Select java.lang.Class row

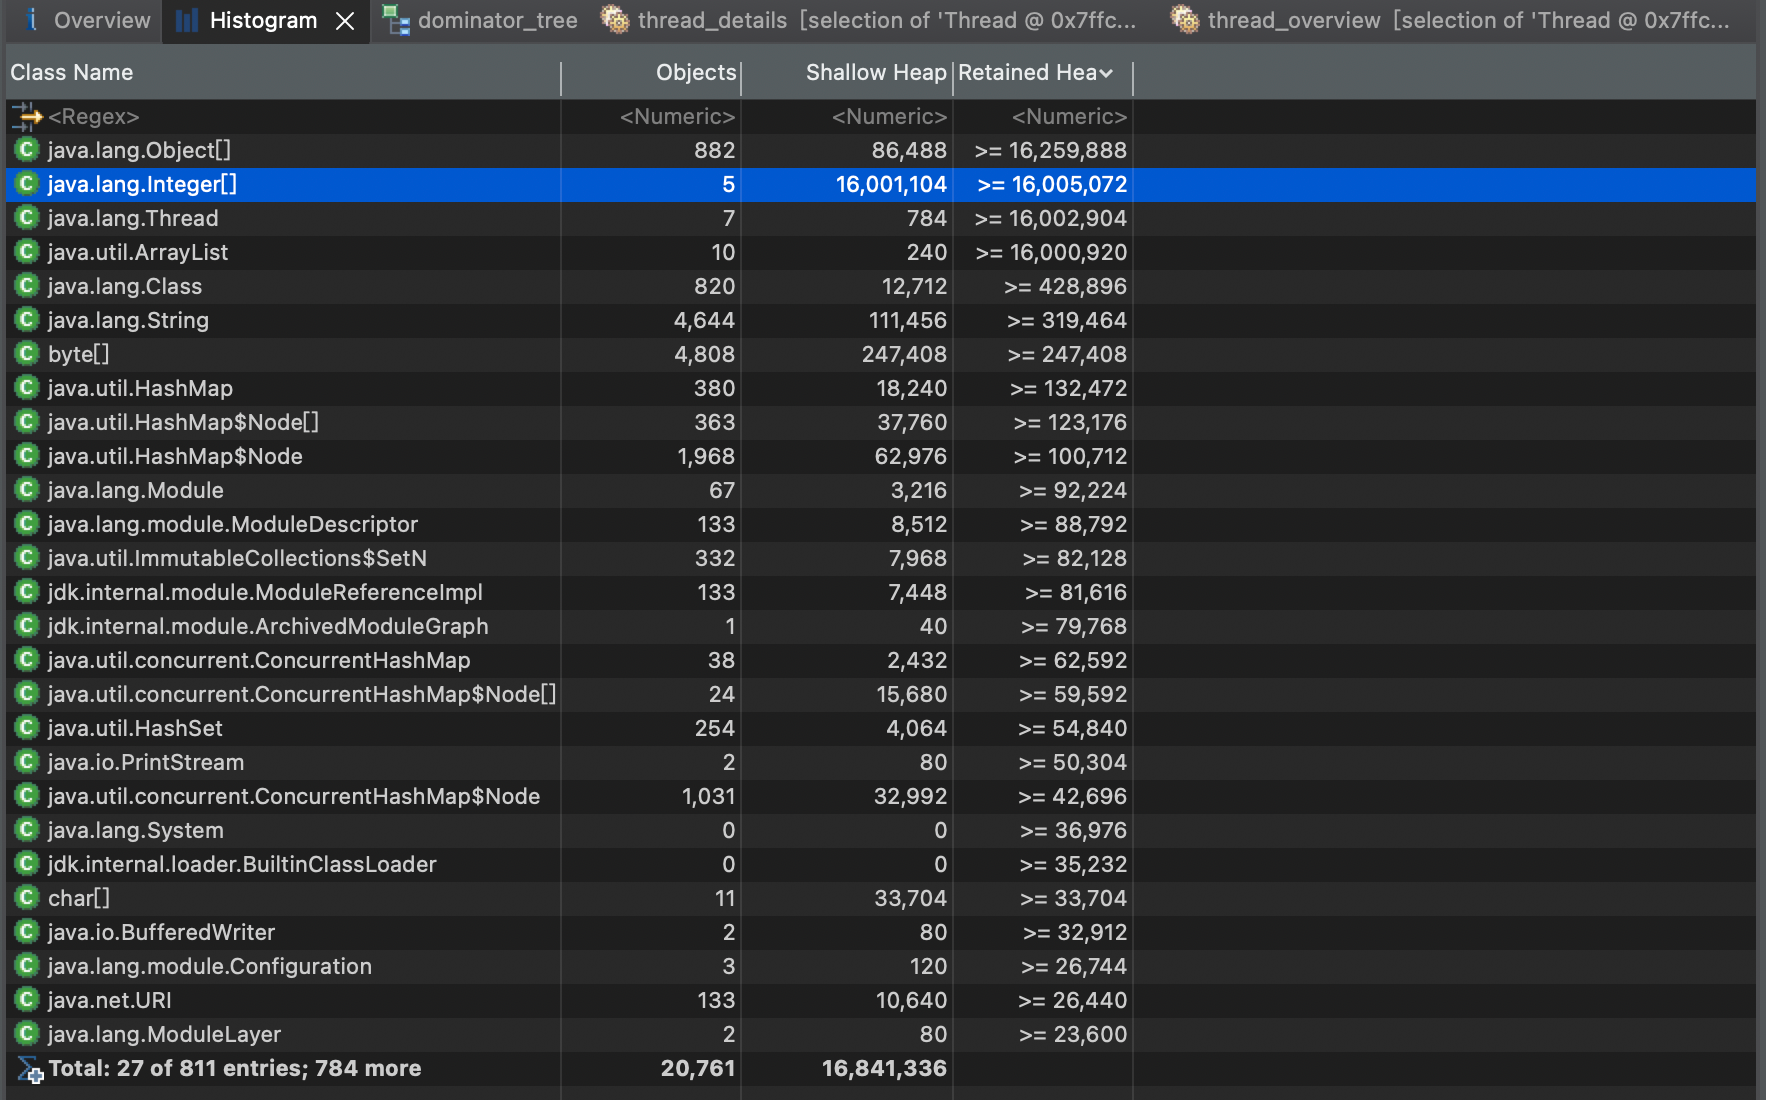(880, 286)
